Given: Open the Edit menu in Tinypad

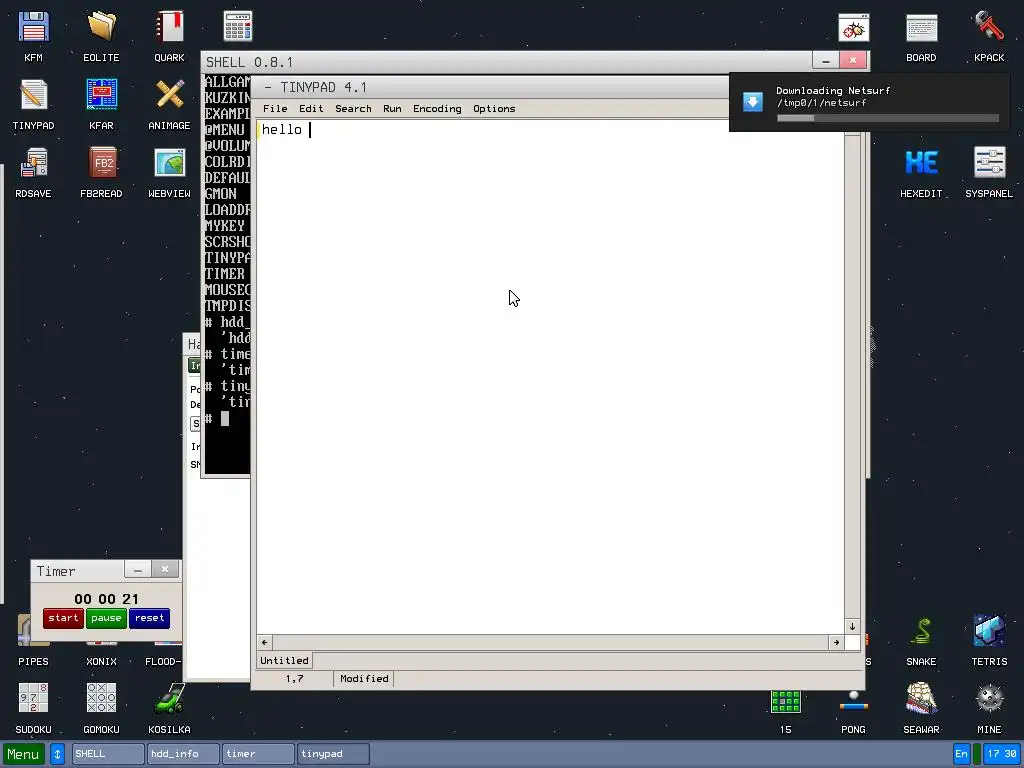Looking at the screenshot, I should point(311,108).
